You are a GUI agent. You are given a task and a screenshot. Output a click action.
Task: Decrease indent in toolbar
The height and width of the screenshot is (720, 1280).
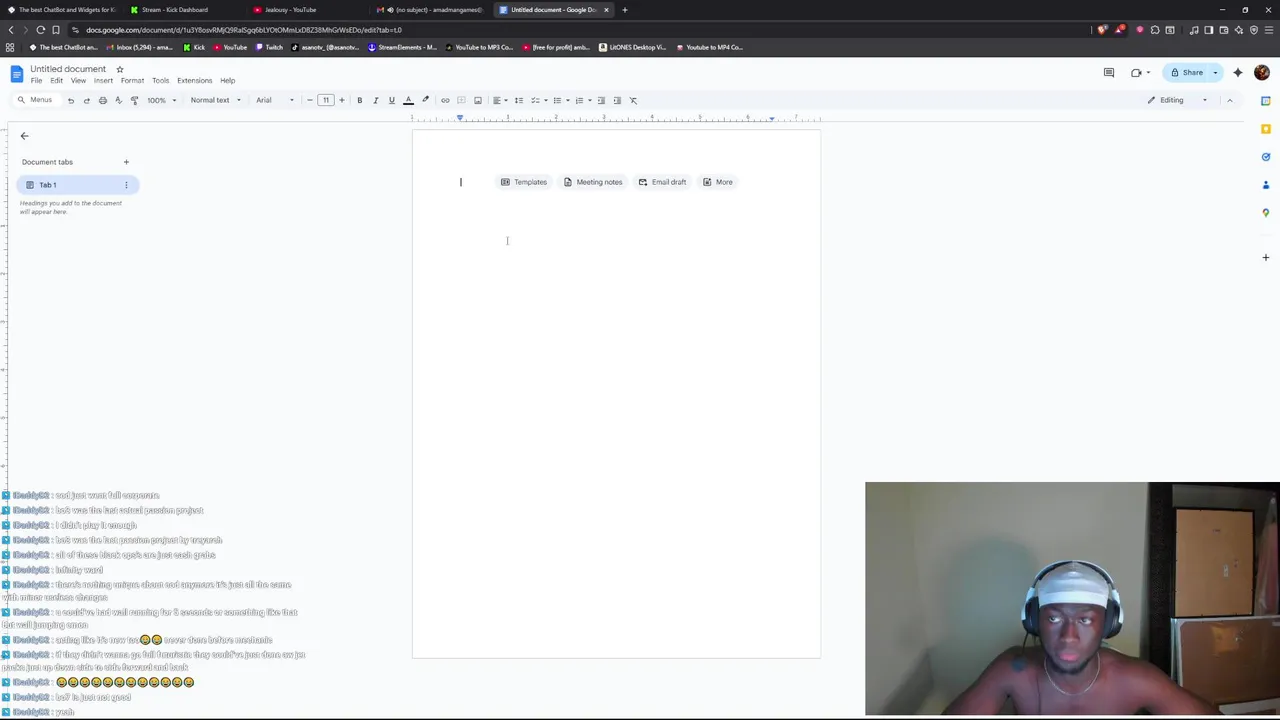(x=601, y=100)
